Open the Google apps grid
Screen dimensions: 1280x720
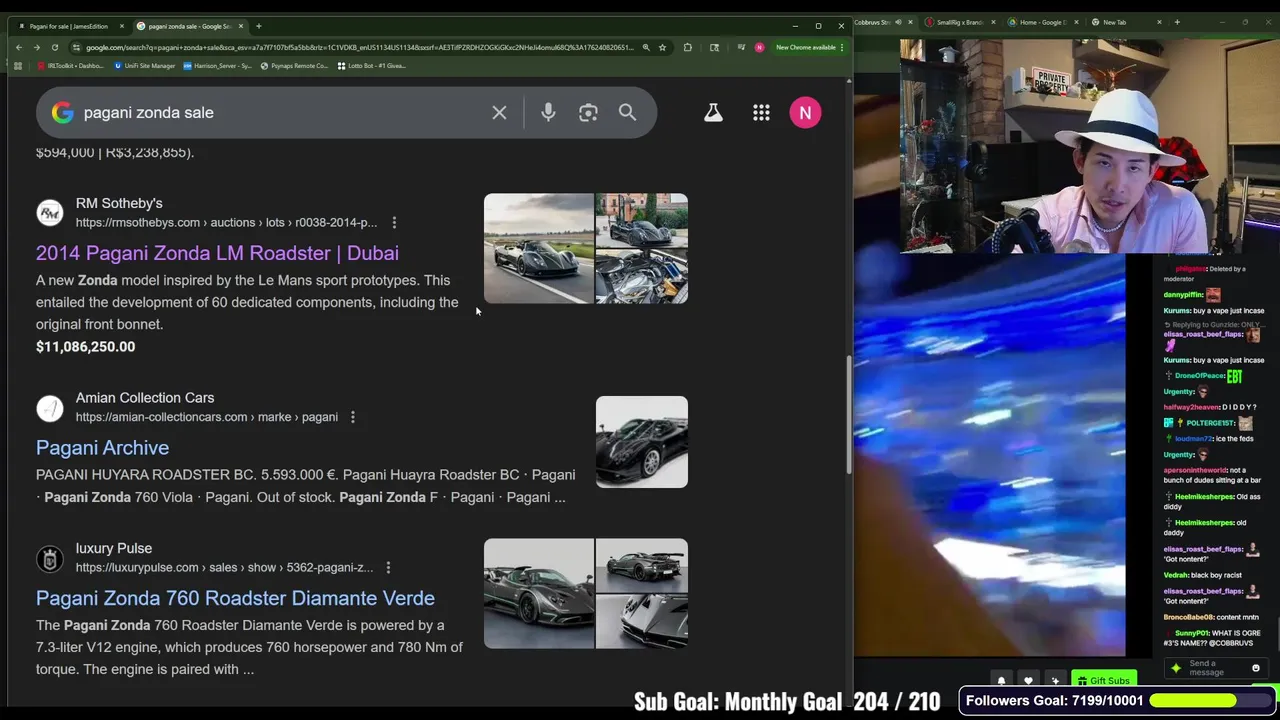tap(761, 113)
